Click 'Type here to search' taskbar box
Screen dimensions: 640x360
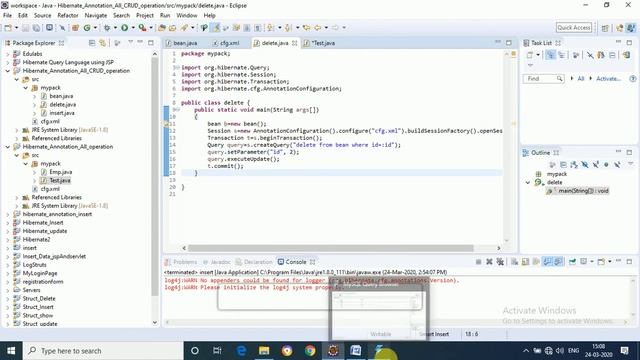[x=103, y=351]
